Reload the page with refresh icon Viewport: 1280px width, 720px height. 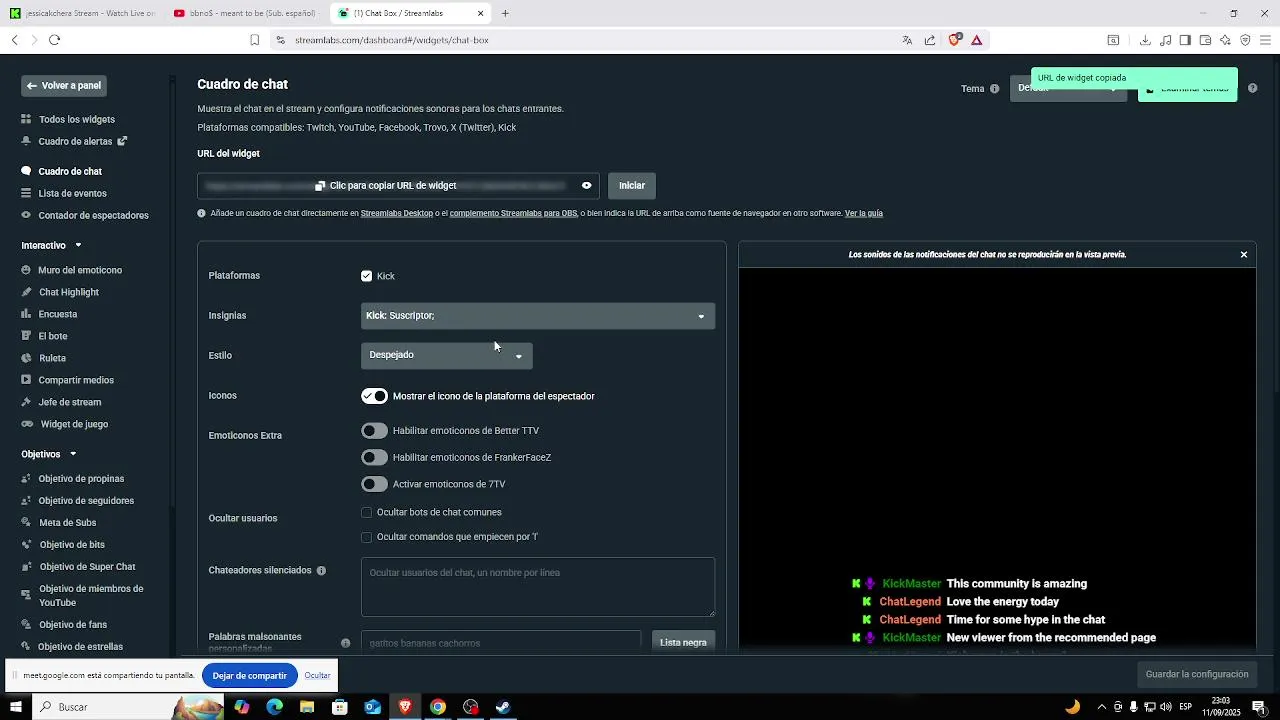point(54,40)
